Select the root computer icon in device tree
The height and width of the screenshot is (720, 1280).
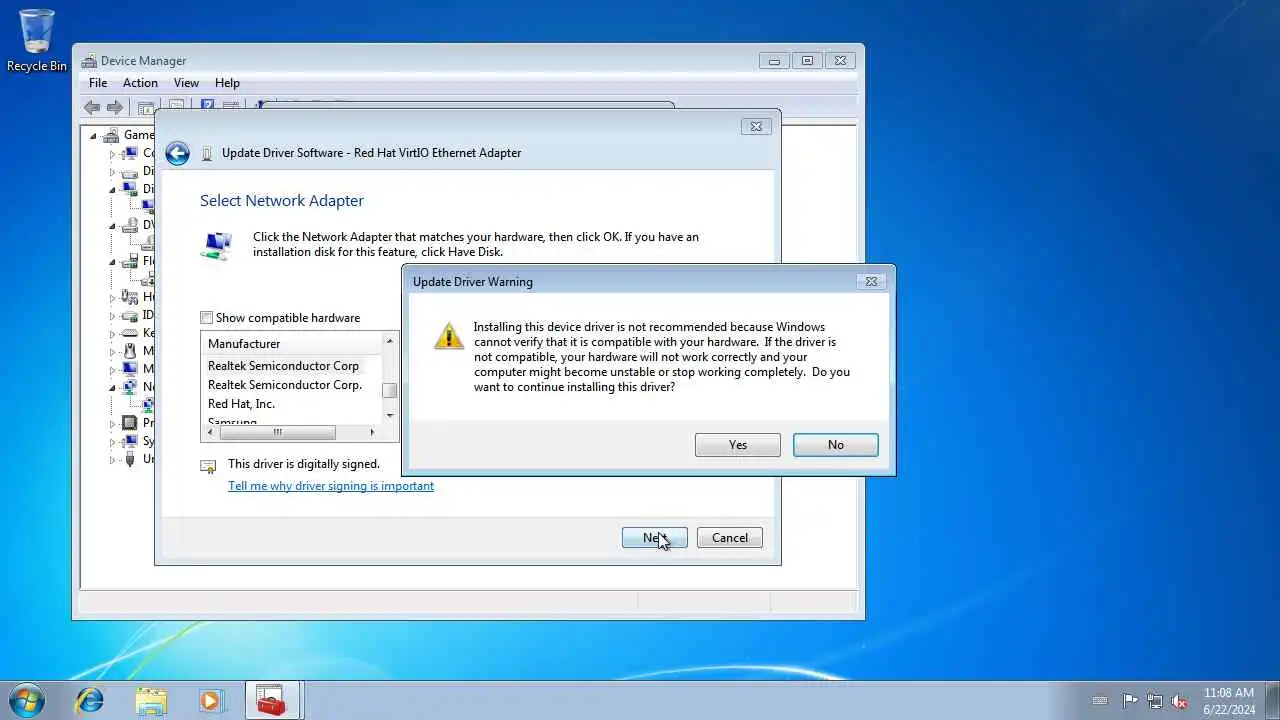111,135
